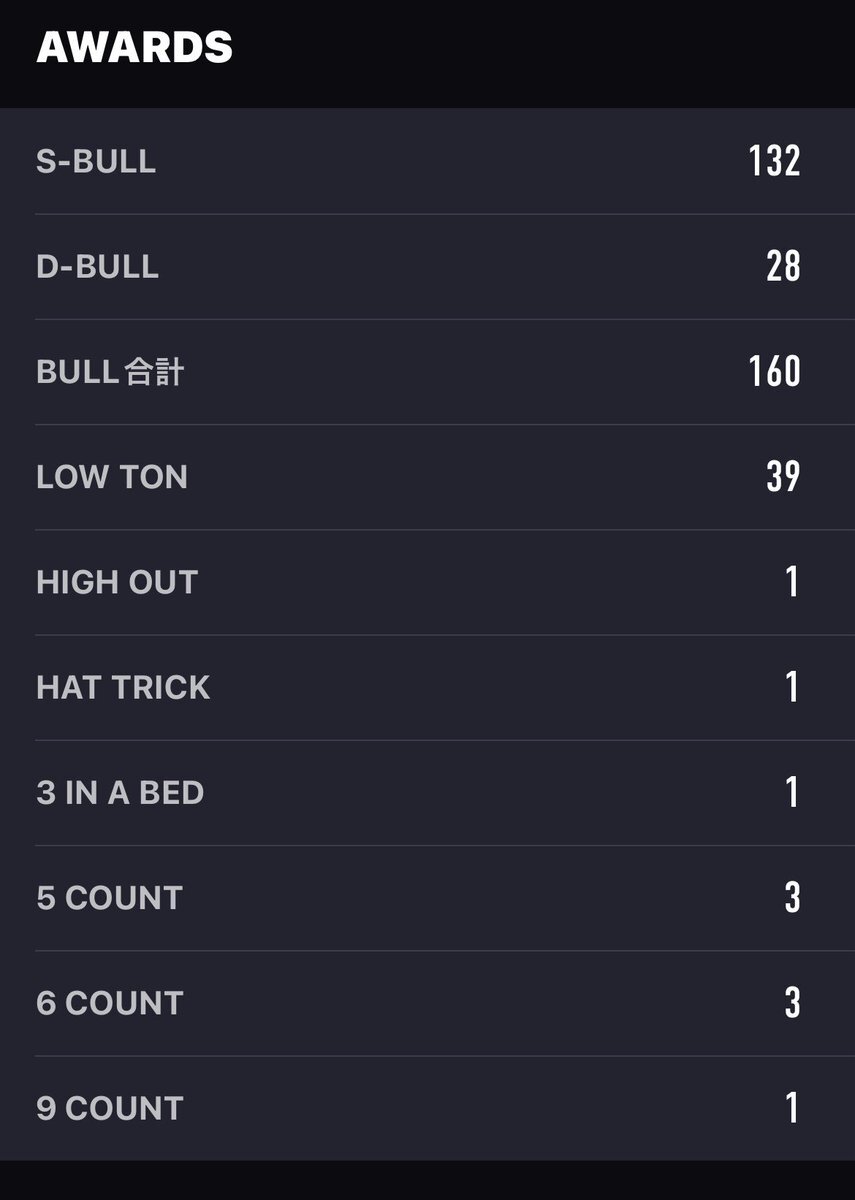Tap the LOW TON count 39
The width and height of the screenshot is (855, 1200).
784,477
